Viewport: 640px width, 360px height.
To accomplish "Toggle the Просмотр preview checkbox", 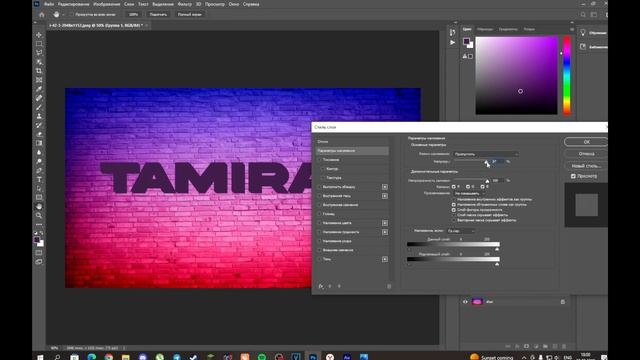I will pyautogui.click(x=573, y=176).
